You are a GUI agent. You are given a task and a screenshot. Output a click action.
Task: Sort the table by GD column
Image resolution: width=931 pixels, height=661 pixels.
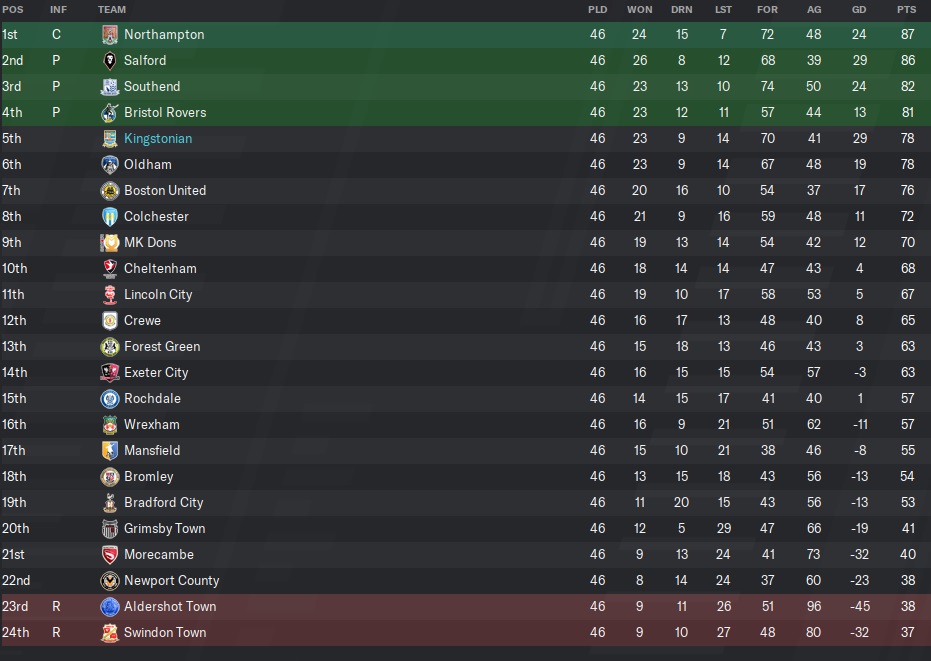859,10
